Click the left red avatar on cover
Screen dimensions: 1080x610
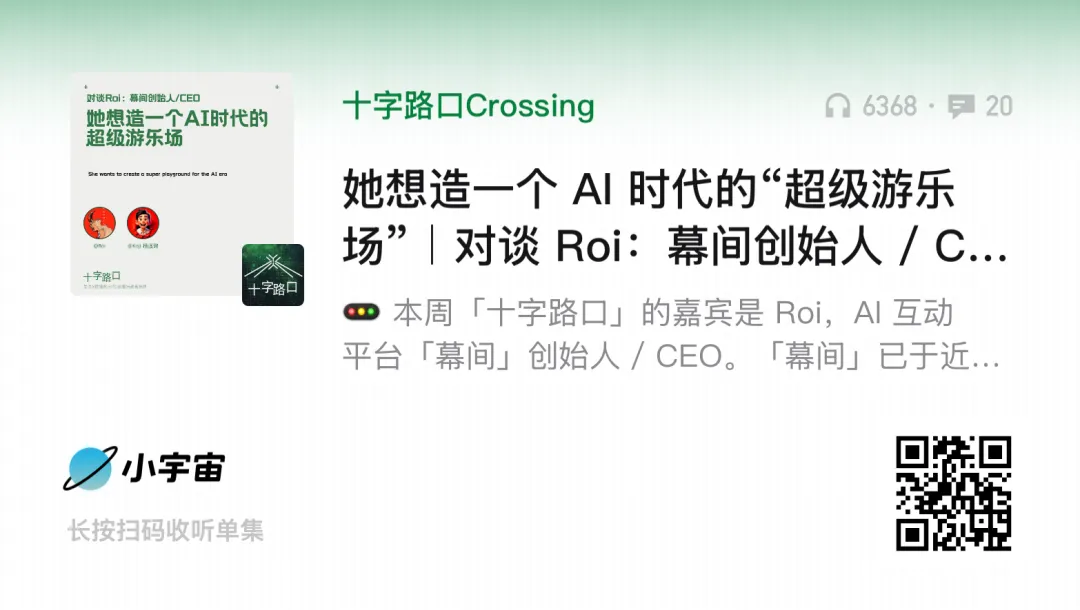point(99,223)
